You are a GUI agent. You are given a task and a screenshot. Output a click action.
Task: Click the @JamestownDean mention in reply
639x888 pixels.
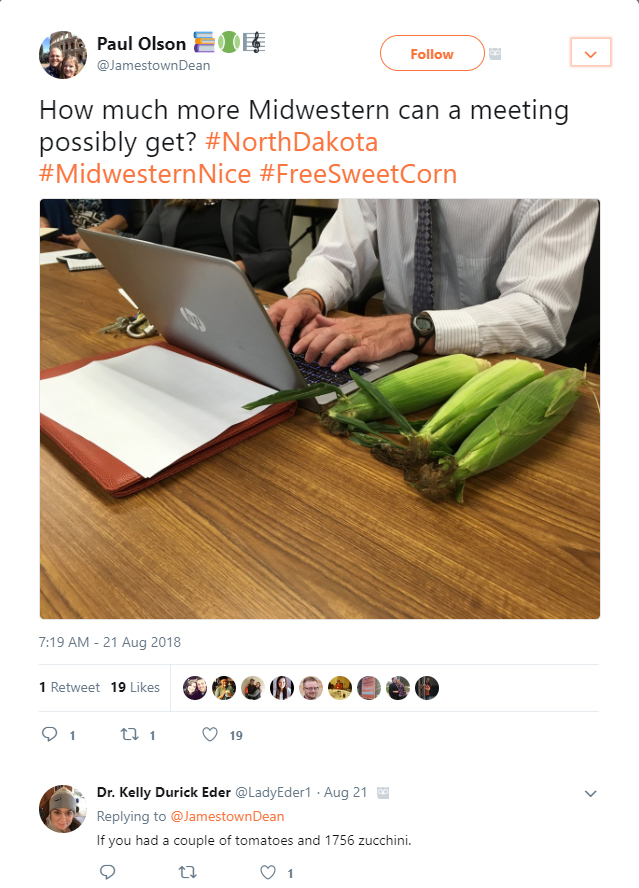click(227, 816)
